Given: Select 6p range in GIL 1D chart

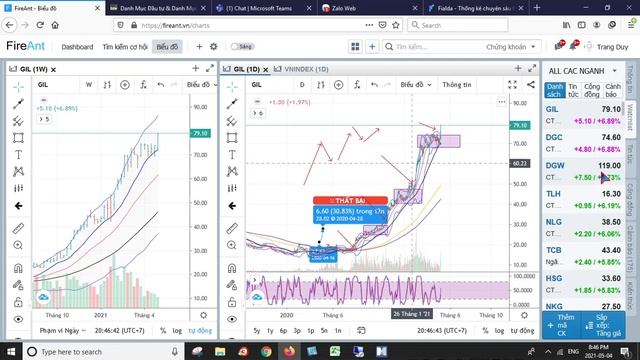Looking at the screenshot, I should [283, 331].
